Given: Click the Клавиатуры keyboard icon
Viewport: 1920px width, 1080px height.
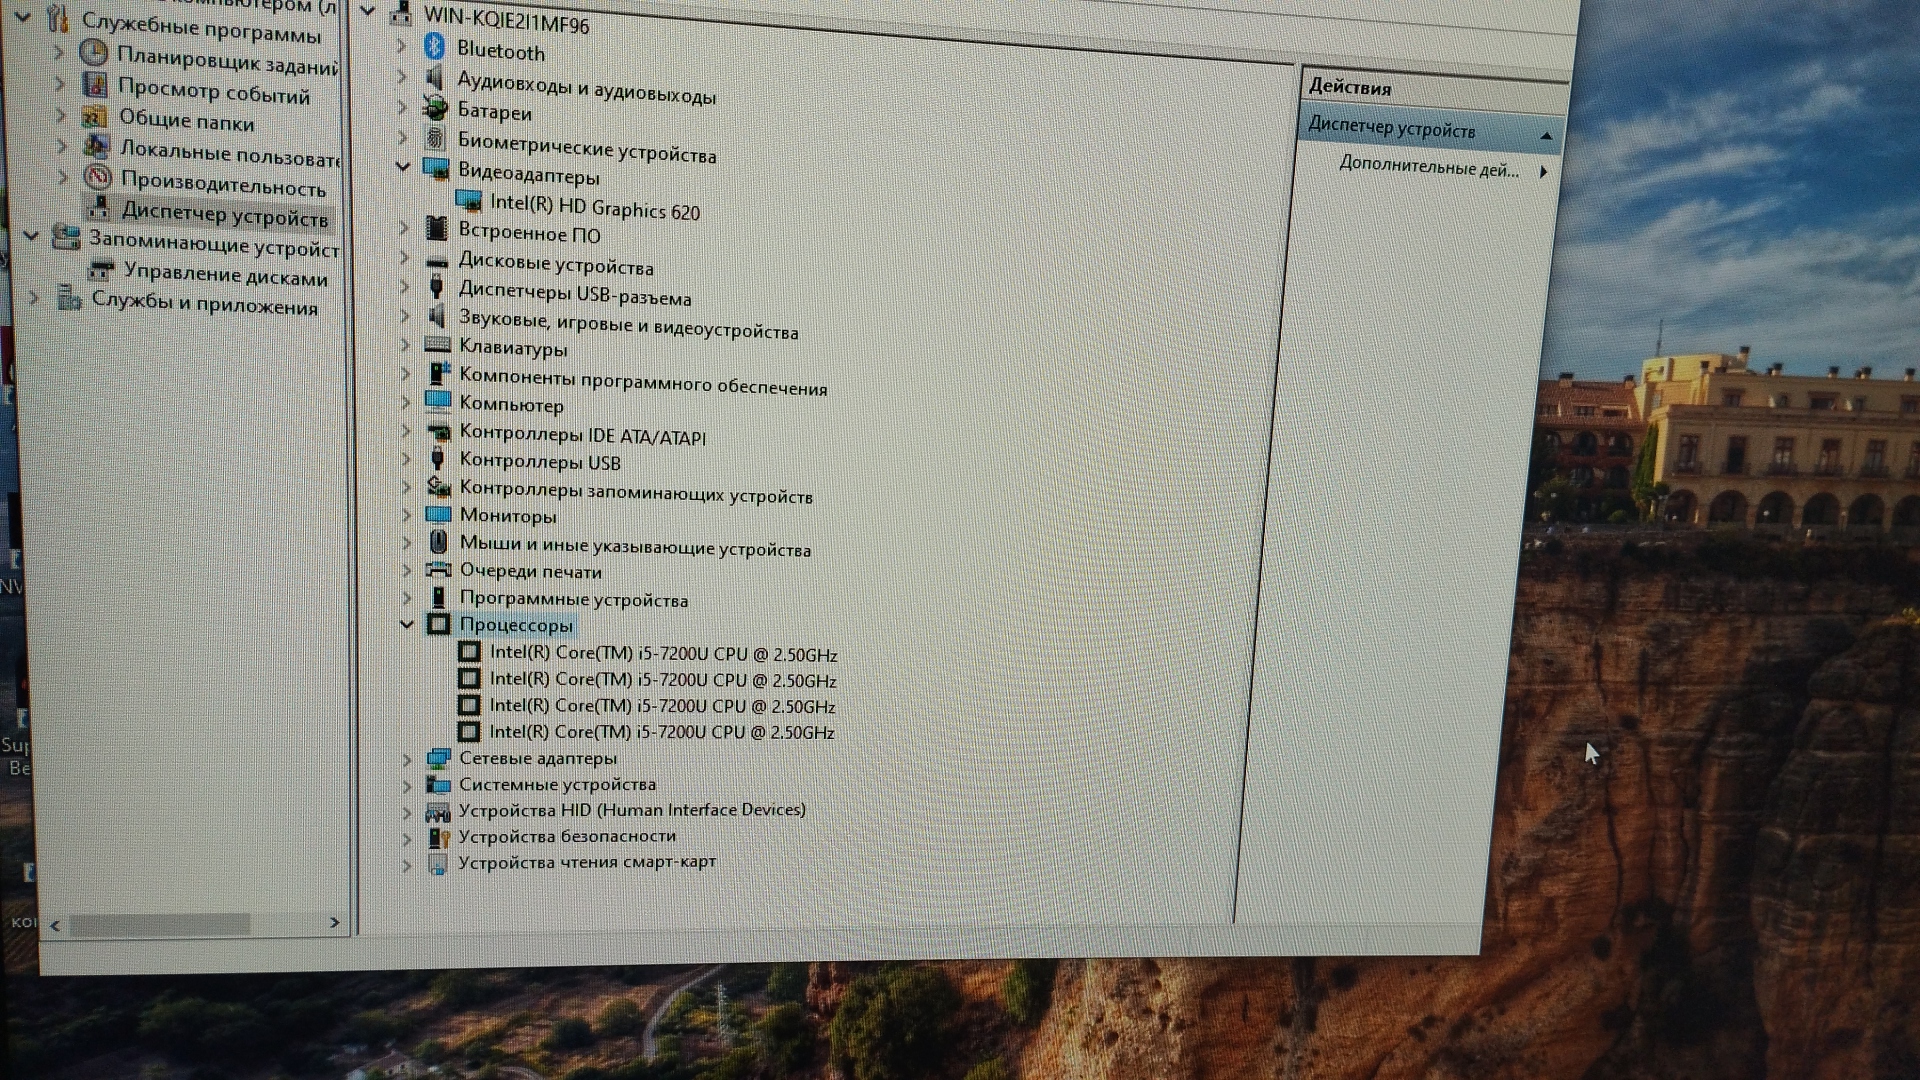Looking at the screenshot, I should point(437,345).
